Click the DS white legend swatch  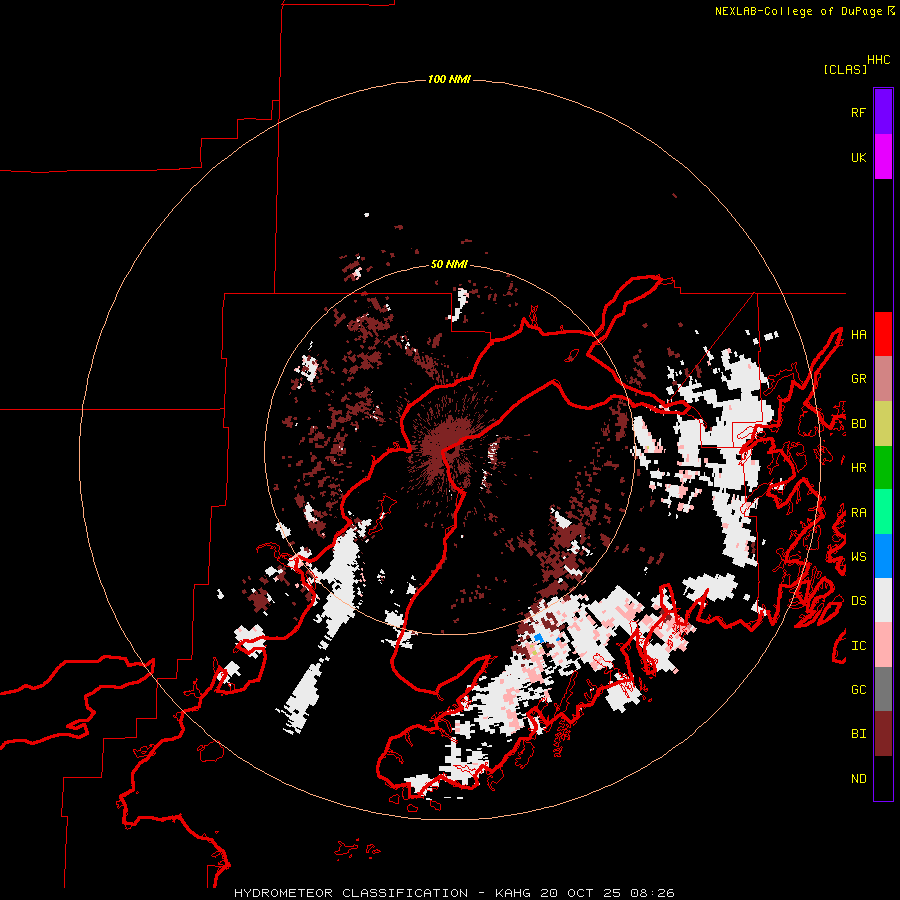click(883, 600)
